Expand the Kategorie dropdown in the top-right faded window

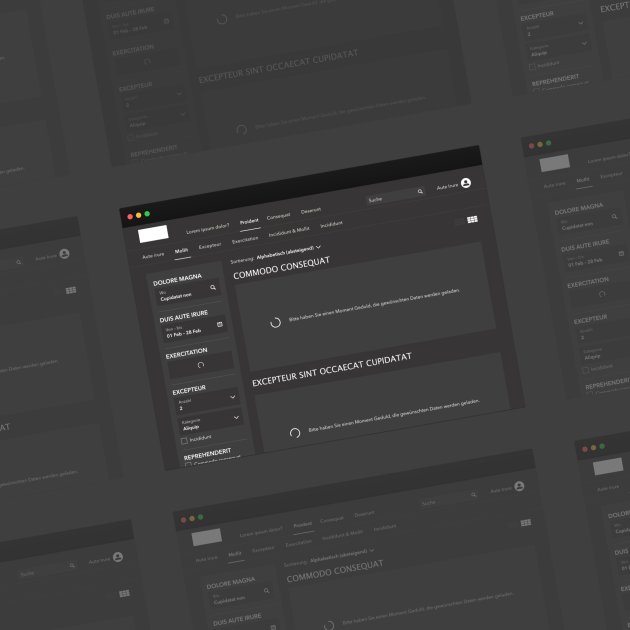tap(584, 43)
